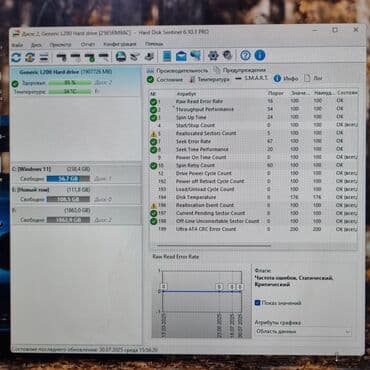Click the blue free space bar for C:
Viewport: 370px width, 370px height.
pos(68,179)
